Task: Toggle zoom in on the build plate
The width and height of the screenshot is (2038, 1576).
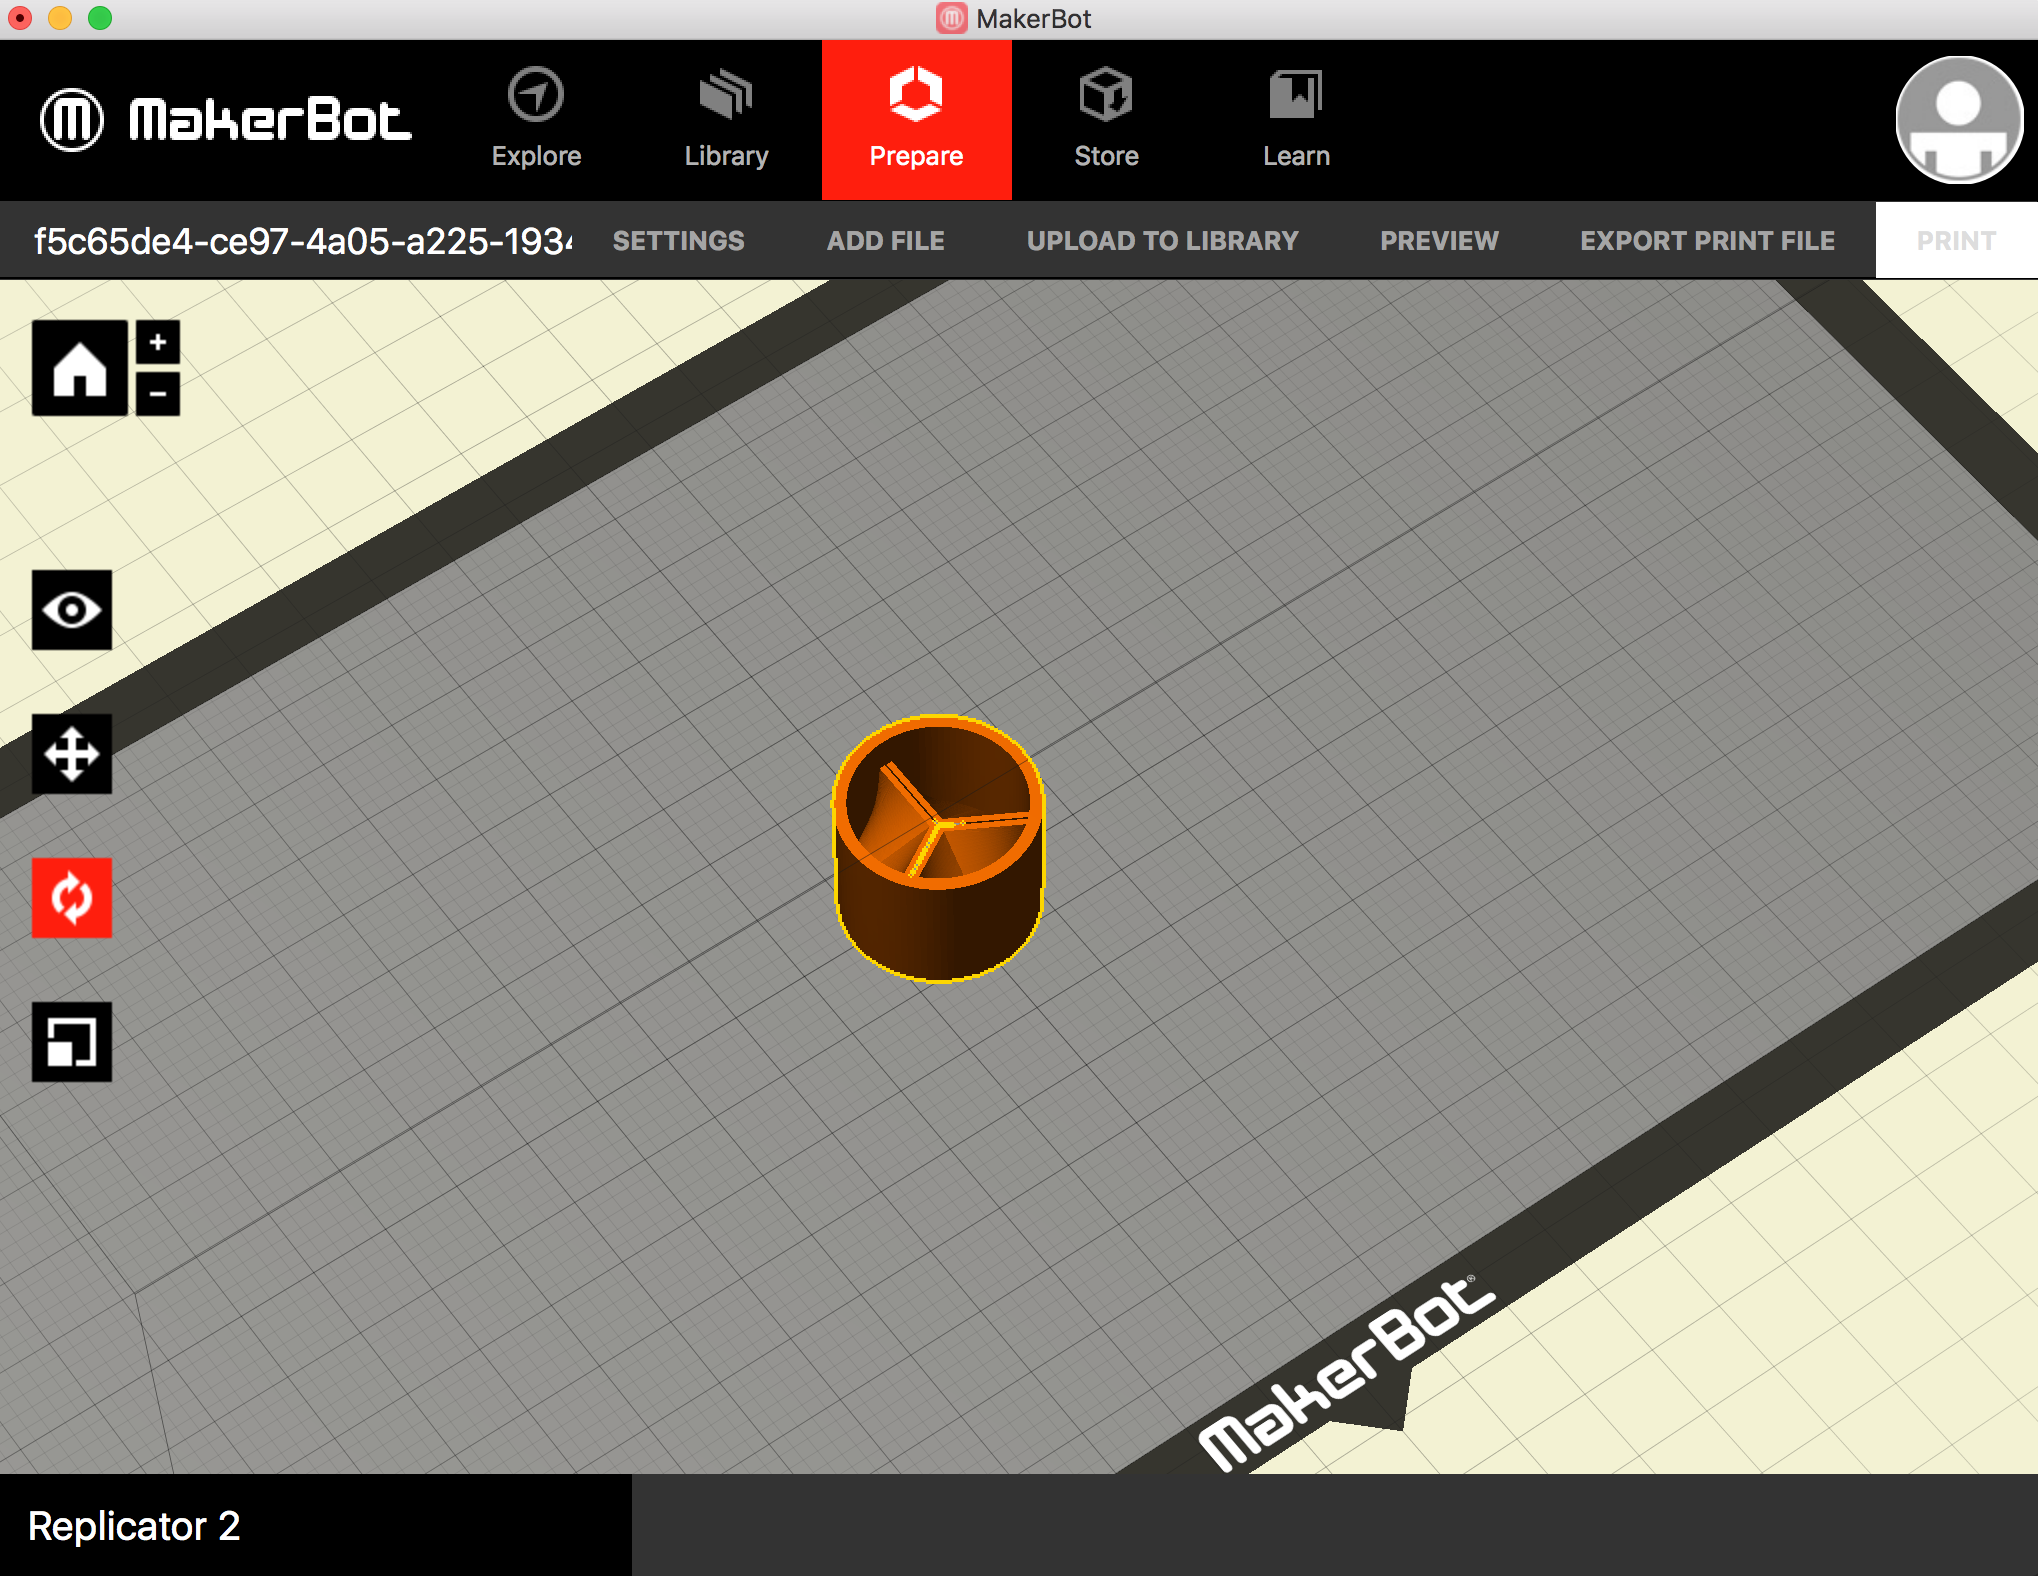Action: [154, 342]
